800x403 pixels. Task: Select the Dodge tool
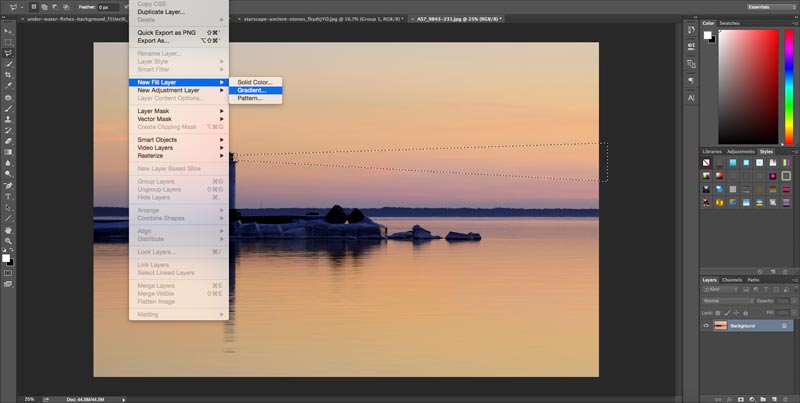click(8, 174)
